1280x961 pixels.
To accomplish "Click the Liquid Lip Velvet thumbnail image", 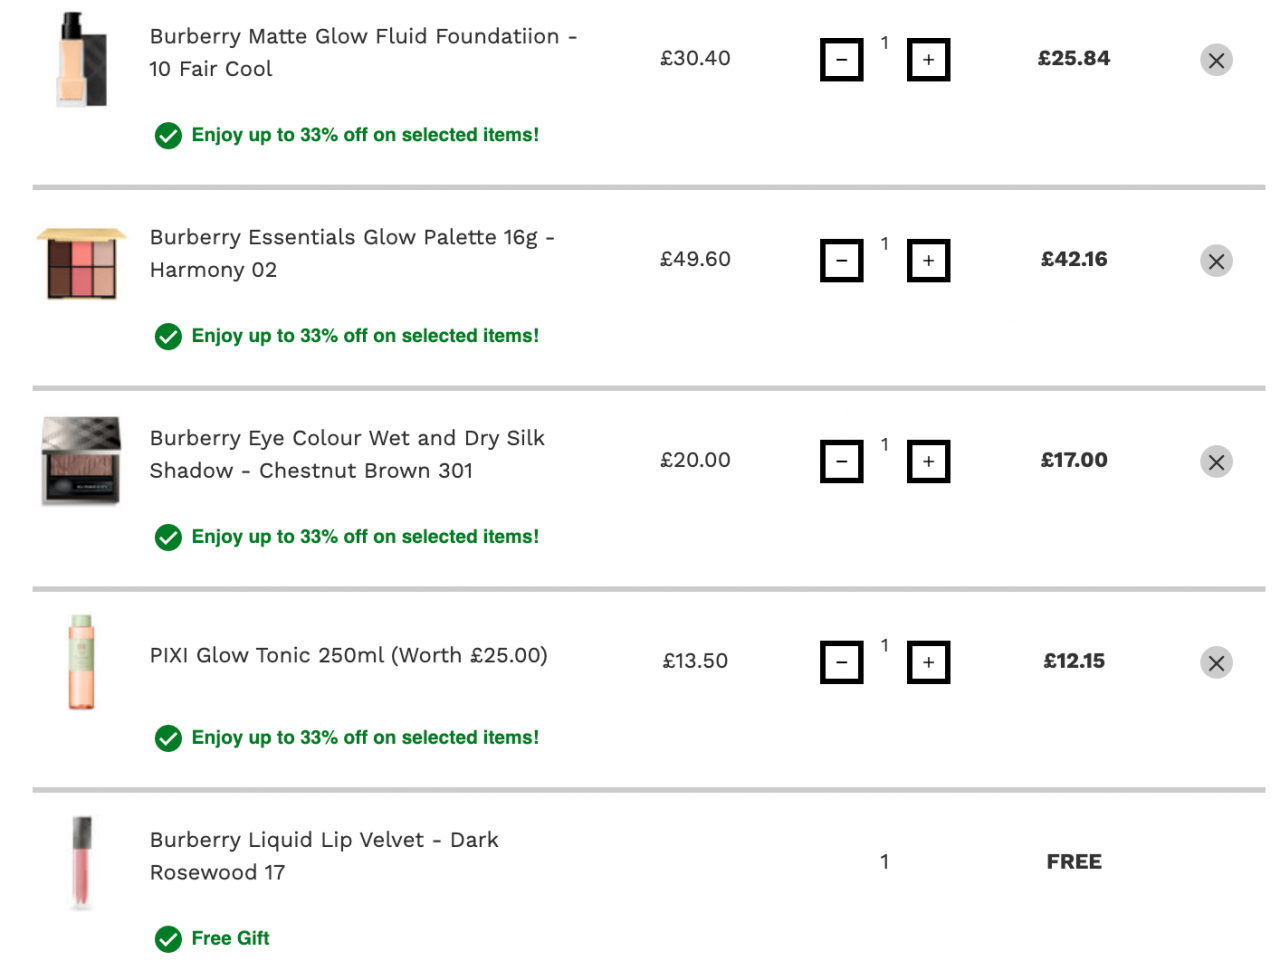I will point(81,862).
